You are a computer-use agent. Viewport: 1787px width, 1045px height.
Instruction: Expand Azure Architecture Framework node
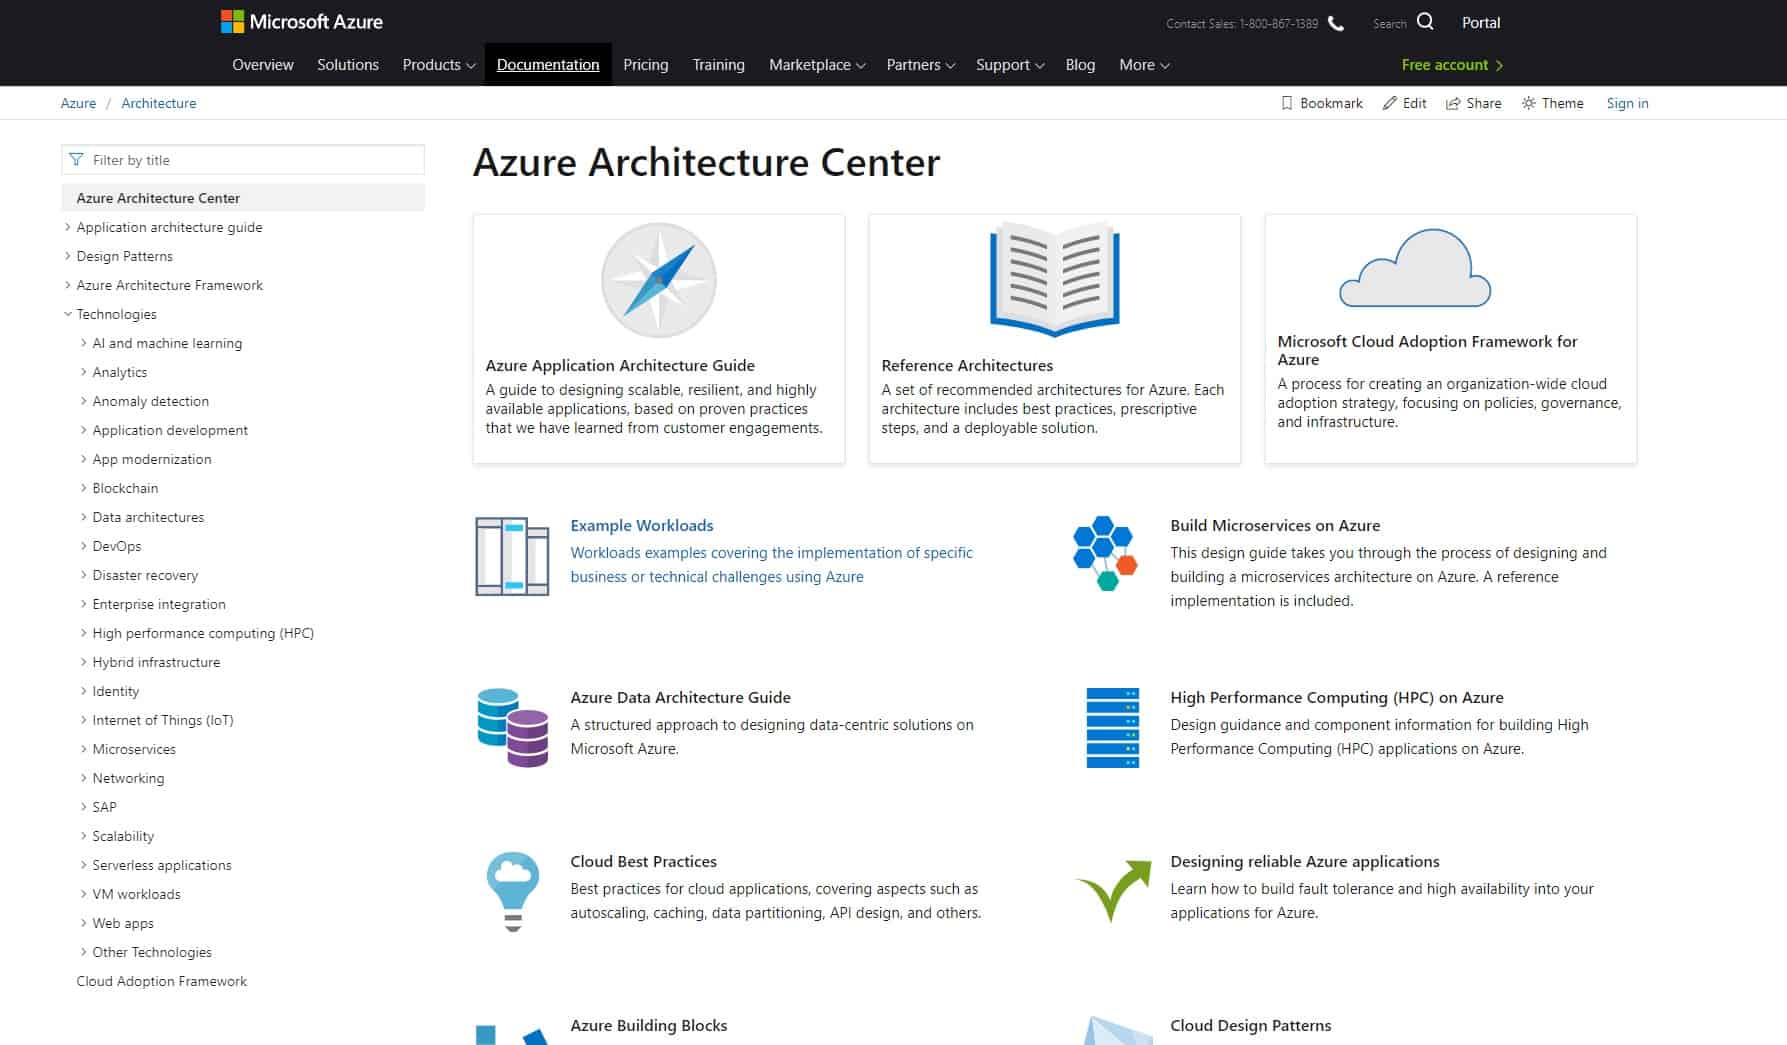point(68,285)
